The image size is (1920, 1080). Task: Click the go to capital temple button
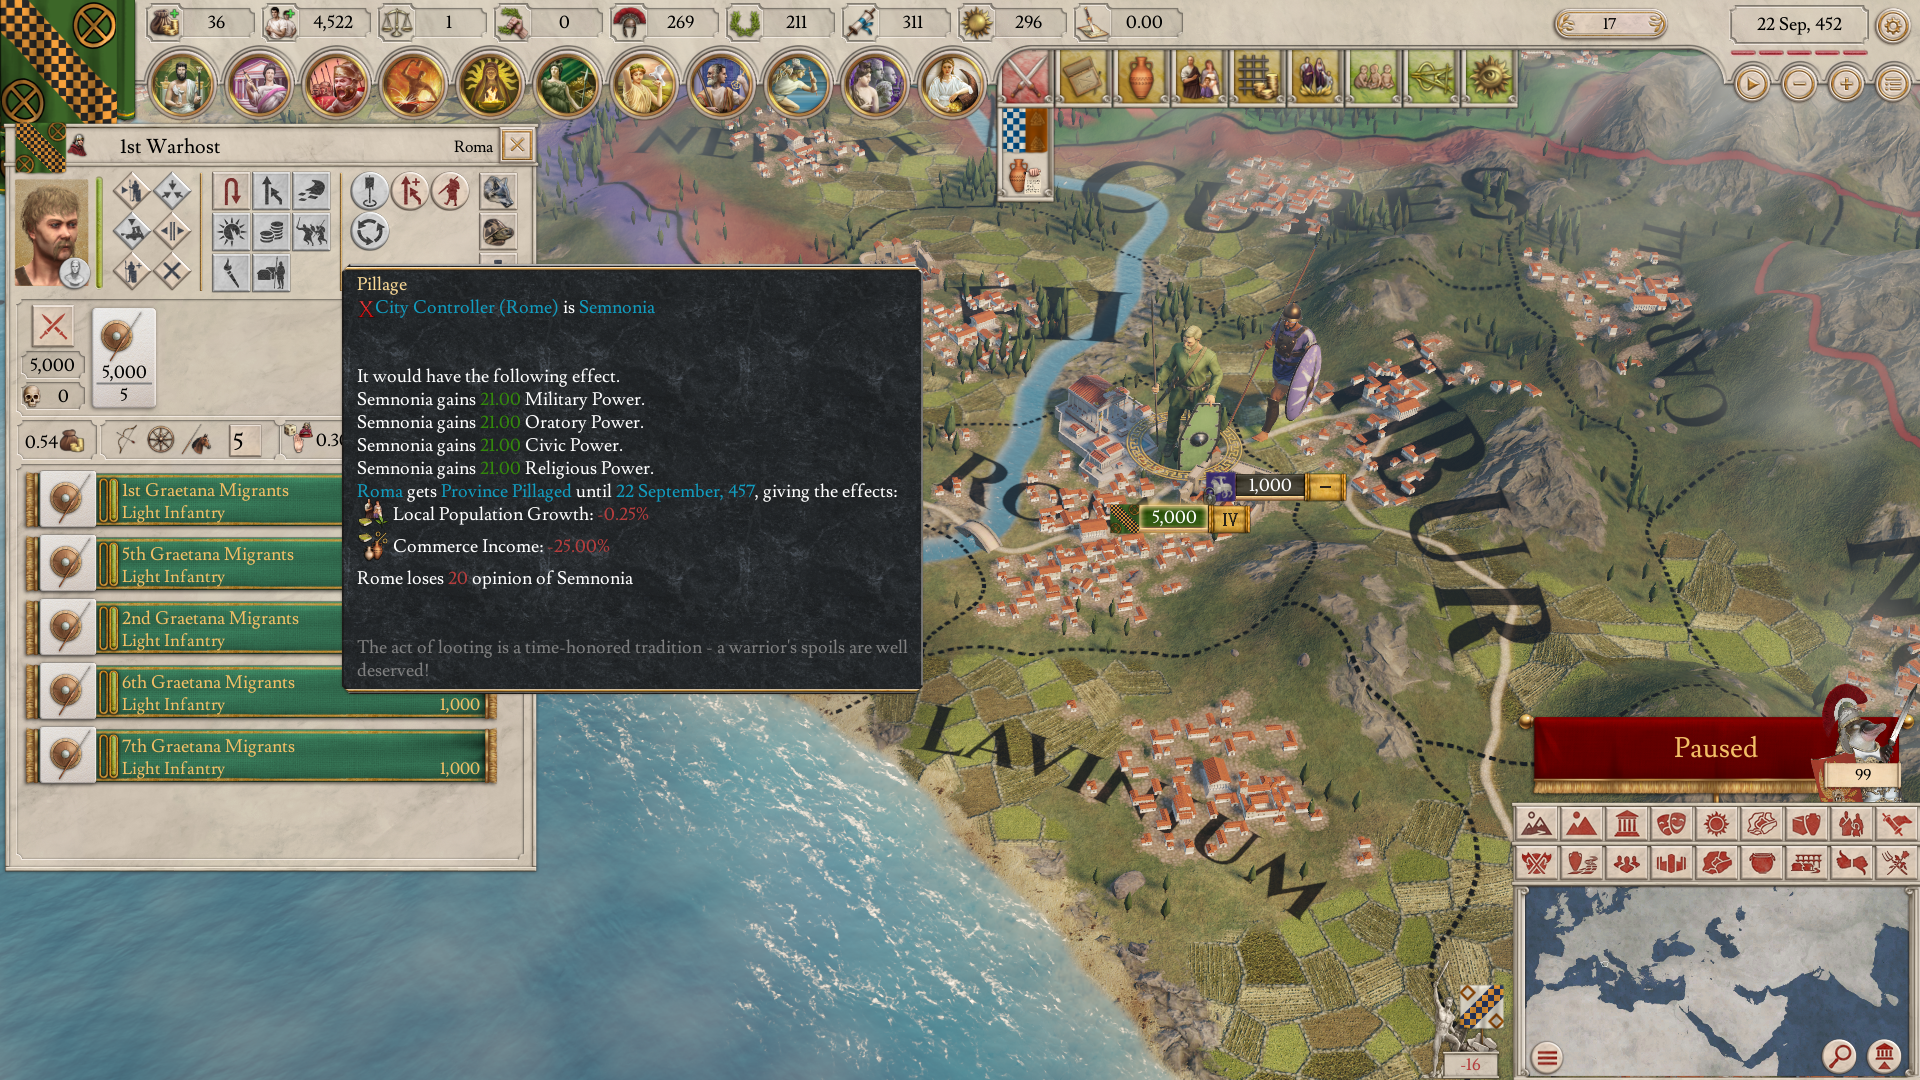tap(1884, 1056)
